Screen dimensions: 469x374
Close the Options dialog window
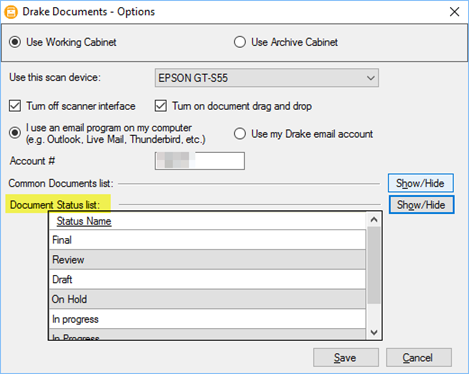pyautogui.click(x=454, y=12)
